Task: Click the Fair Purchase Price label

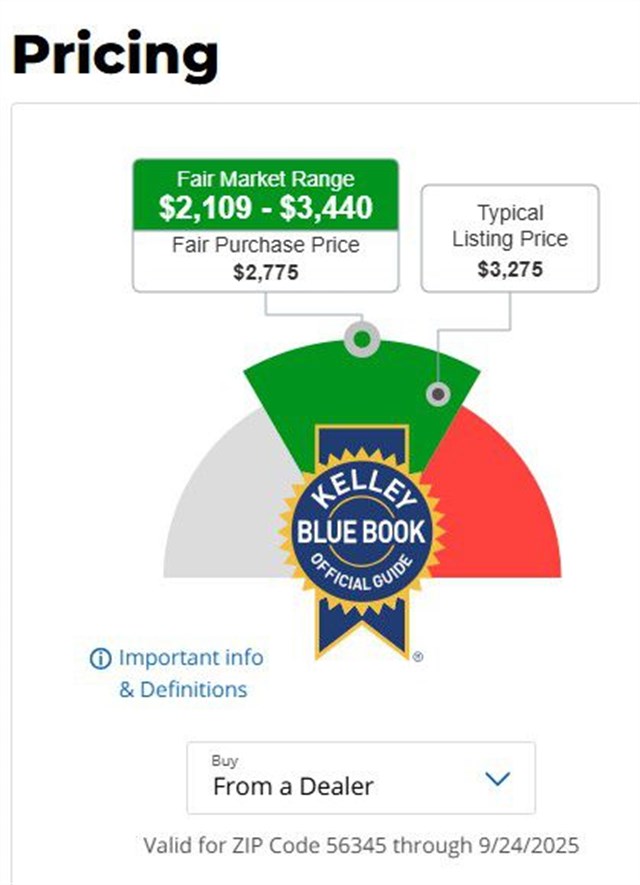Action: (x=265, y=245)
